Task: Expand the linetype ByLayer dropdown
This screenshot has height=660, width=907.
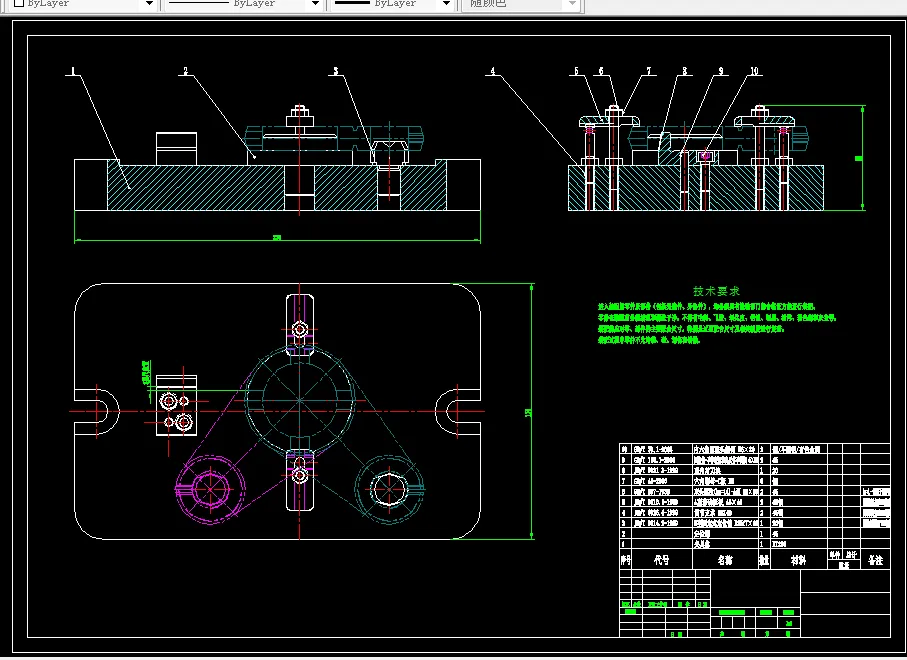Action: (314, 4)
